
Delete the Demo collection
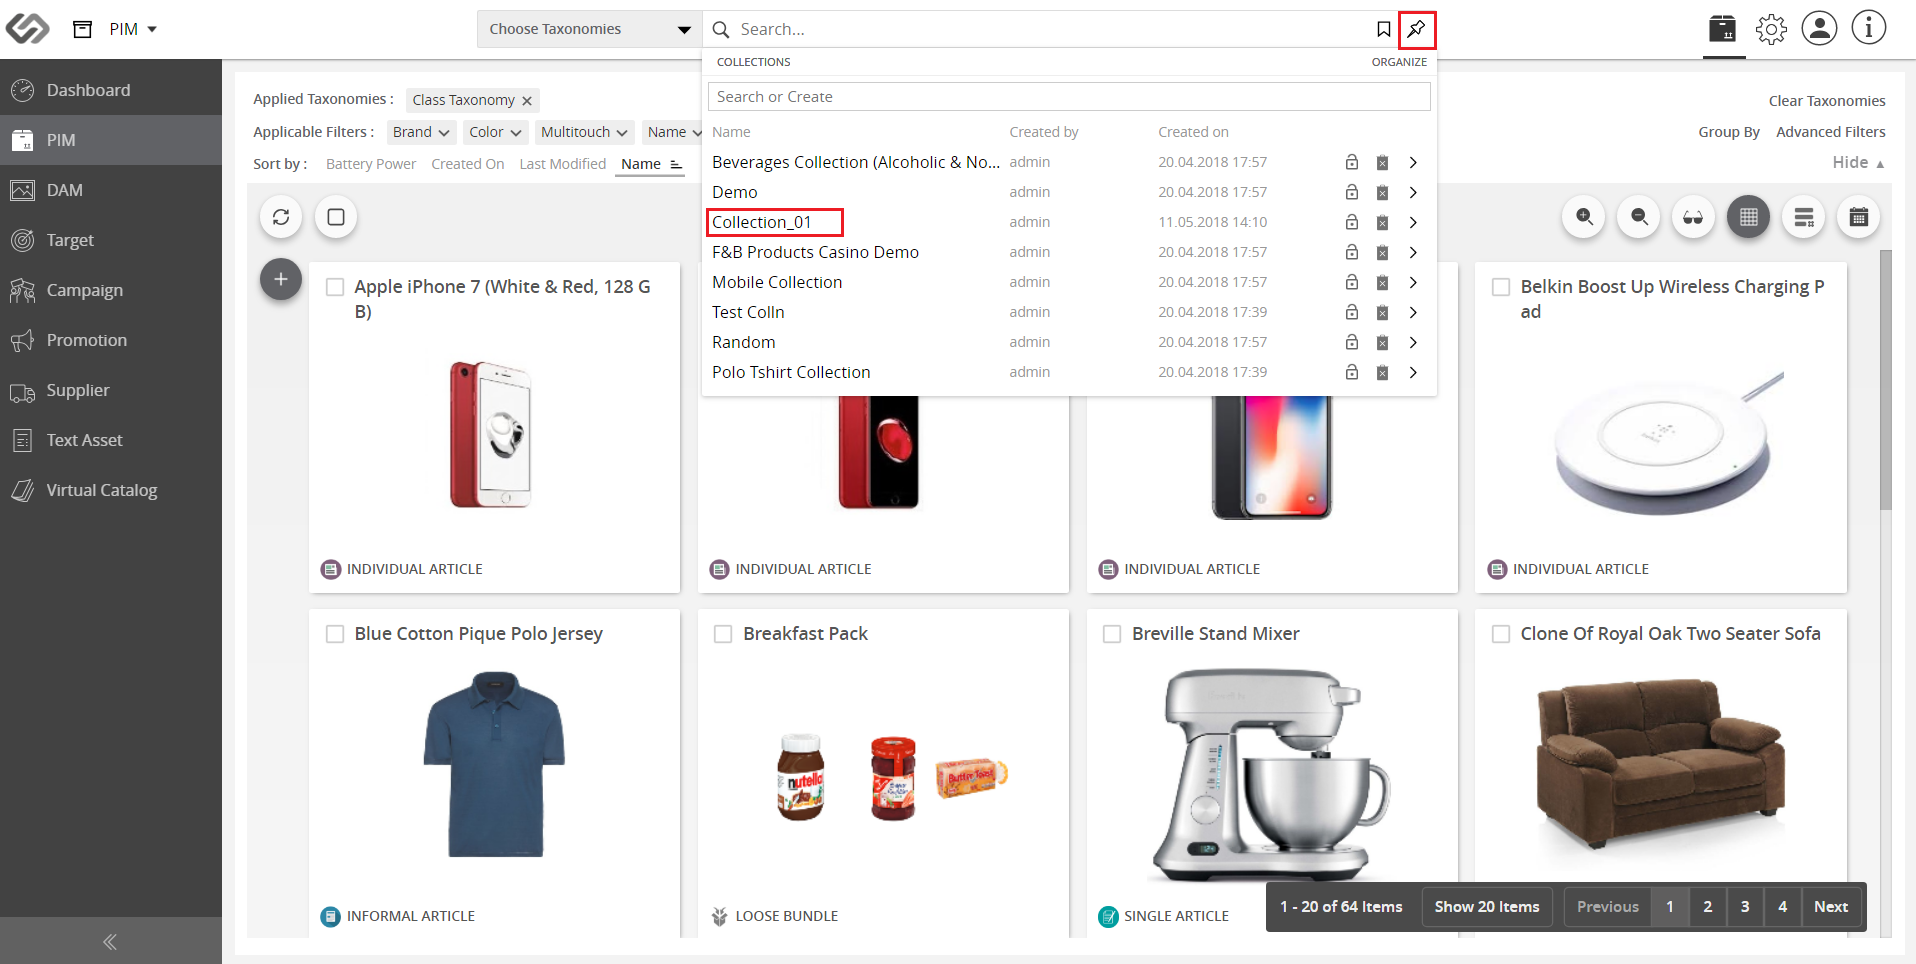[1382, 192]
